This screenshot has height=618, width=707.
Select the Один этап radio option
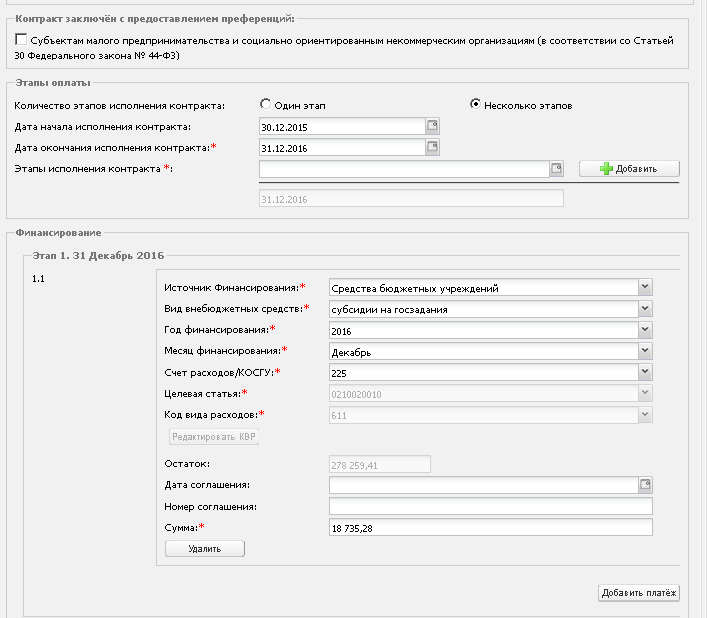click(x=266, y=104)
